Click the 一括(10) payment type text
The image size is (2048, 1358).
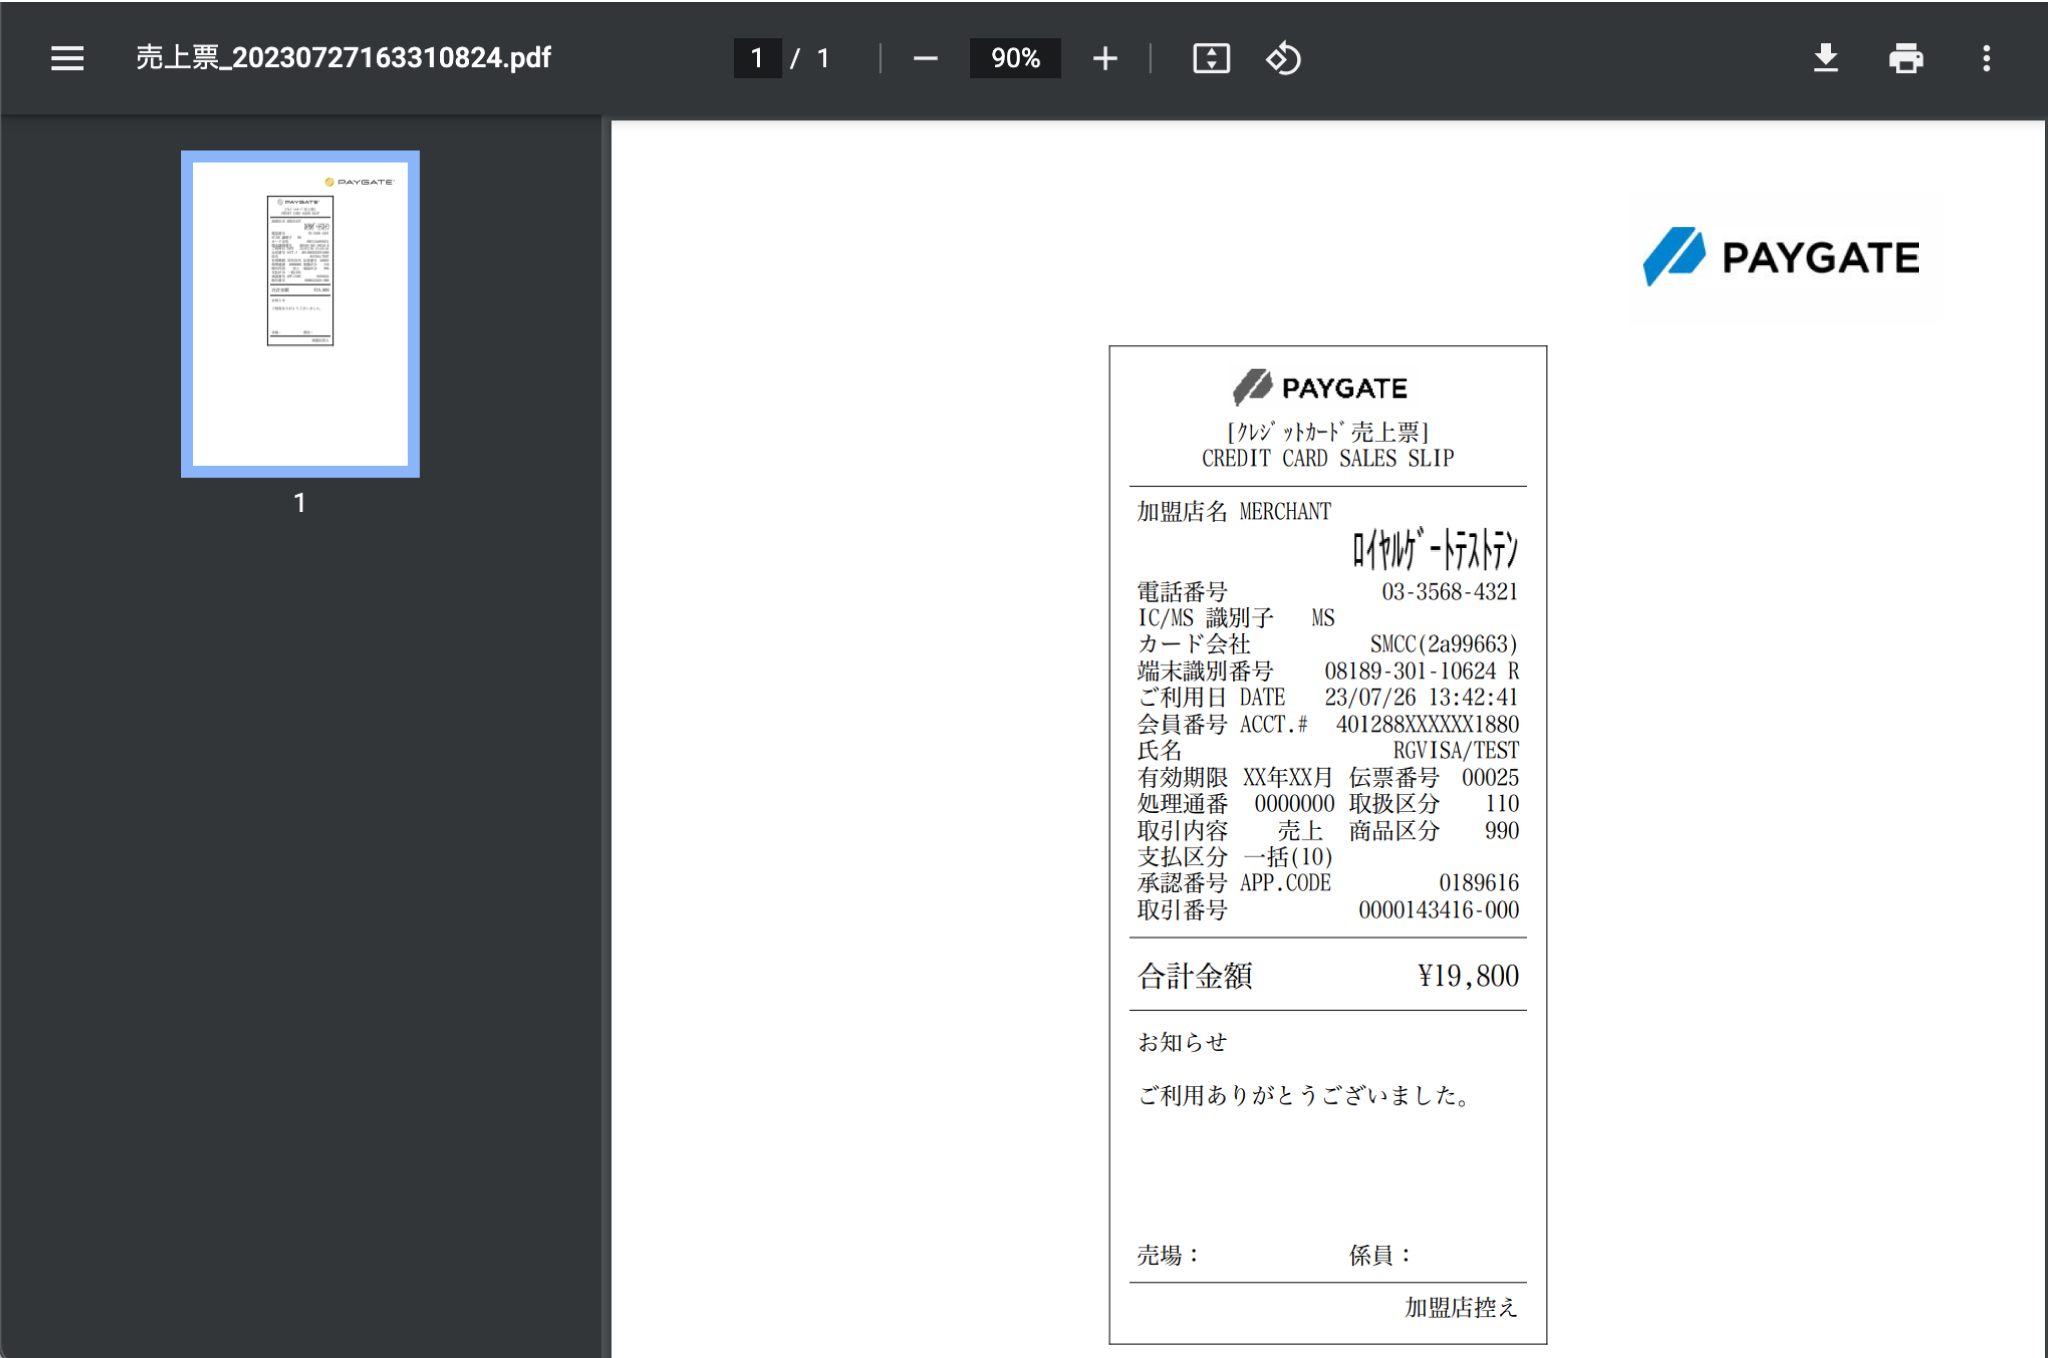click(1288, 857)
